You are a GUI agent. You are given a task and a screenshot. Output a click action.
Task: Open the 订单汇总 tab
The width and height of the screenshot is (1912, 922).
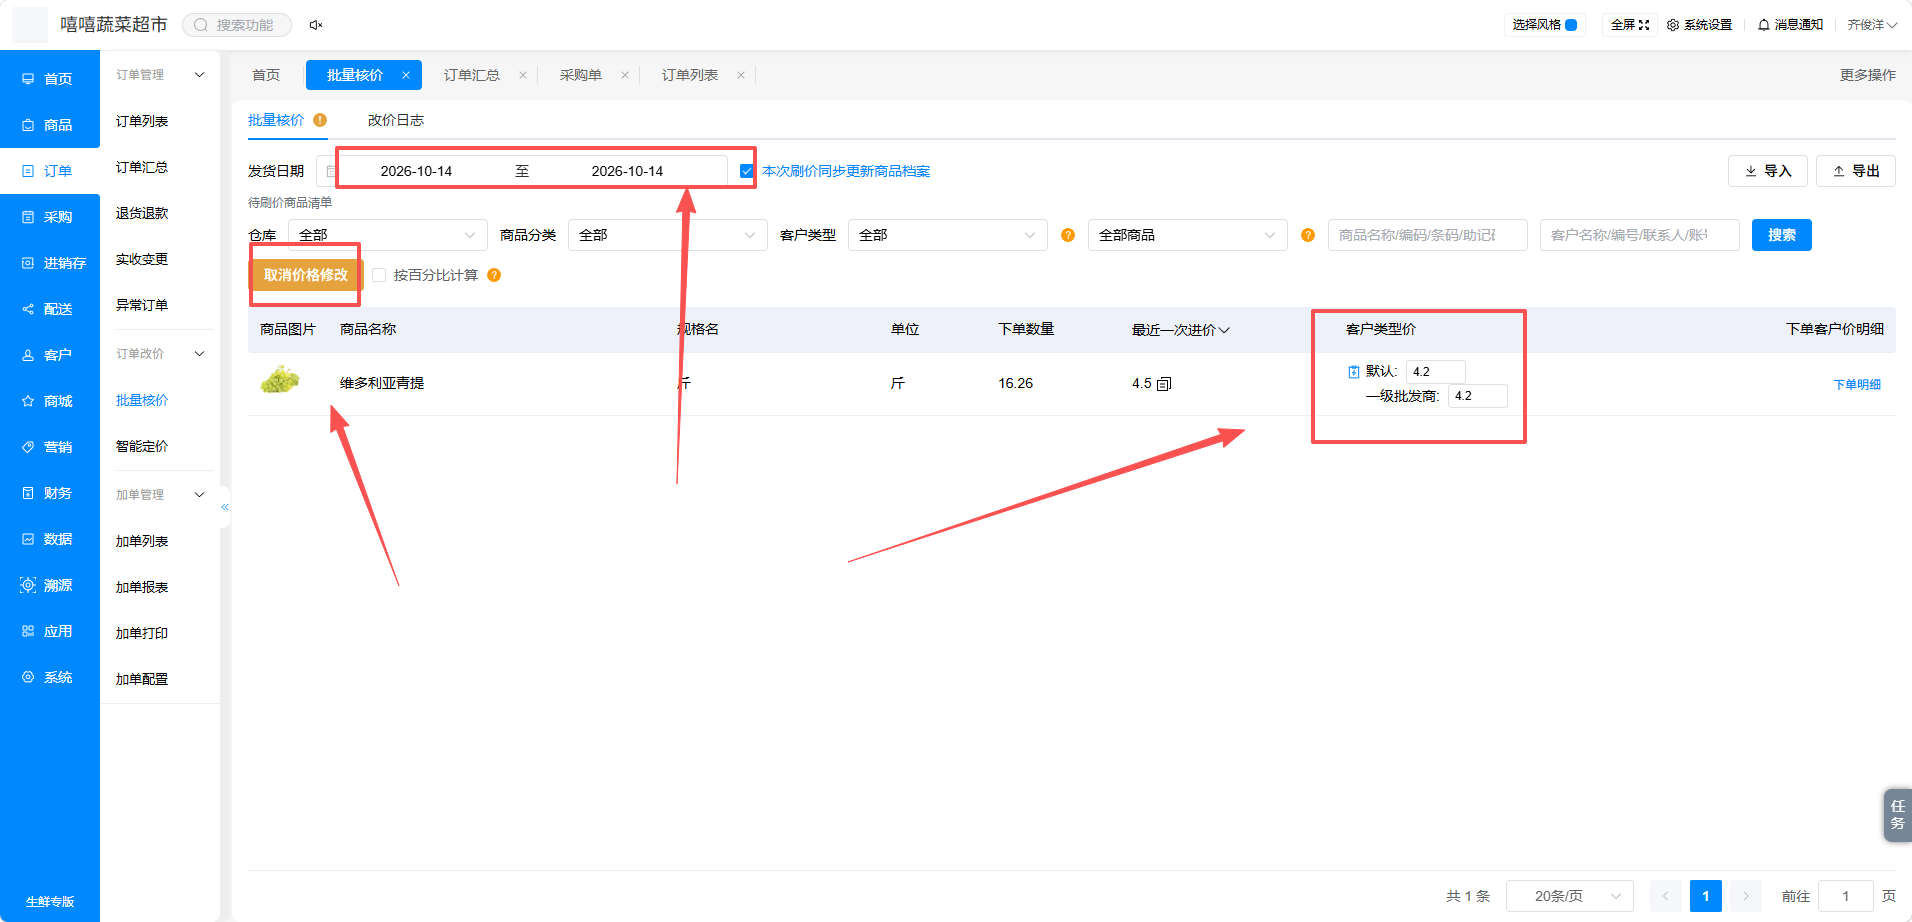(472, 75)
